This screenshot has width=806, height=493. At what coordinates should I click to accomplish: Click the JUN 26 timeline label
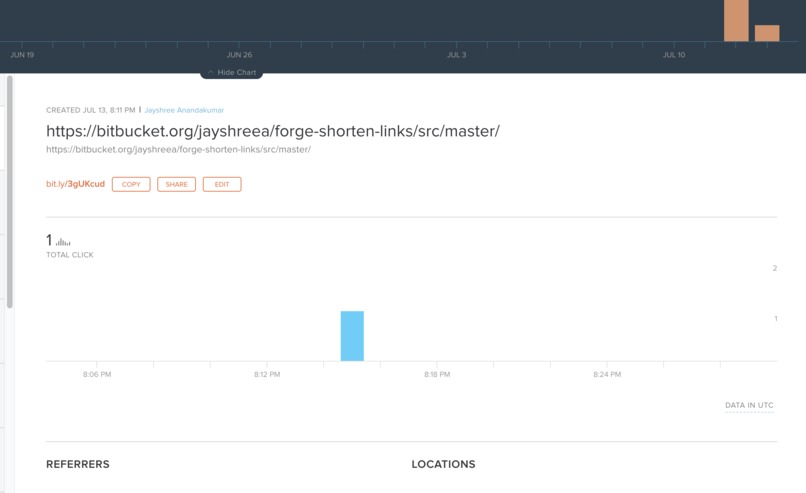[x=240, y=55]
